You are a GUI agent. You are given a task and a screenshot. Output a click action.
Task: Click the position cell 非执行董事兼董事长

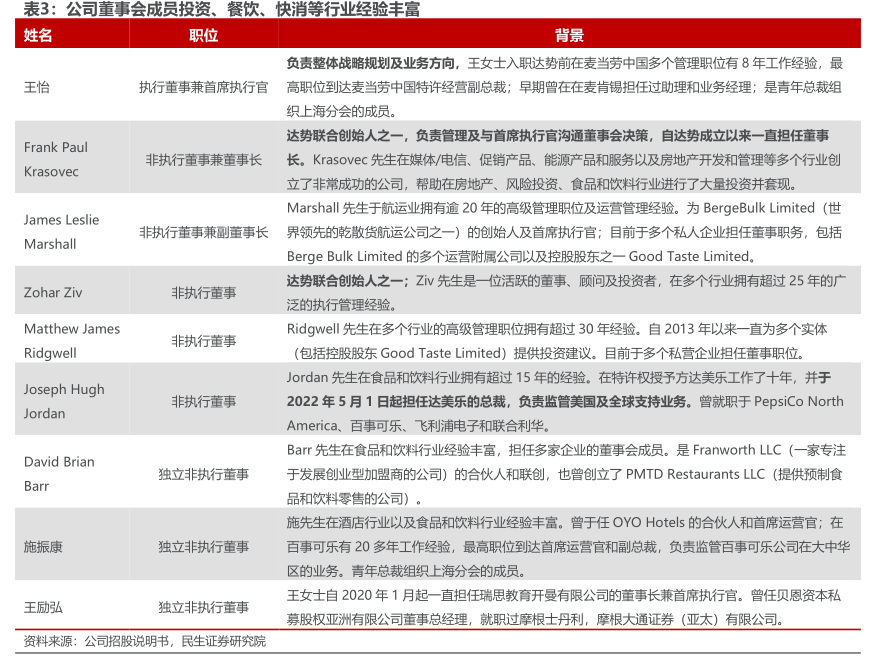pos(203,159)
